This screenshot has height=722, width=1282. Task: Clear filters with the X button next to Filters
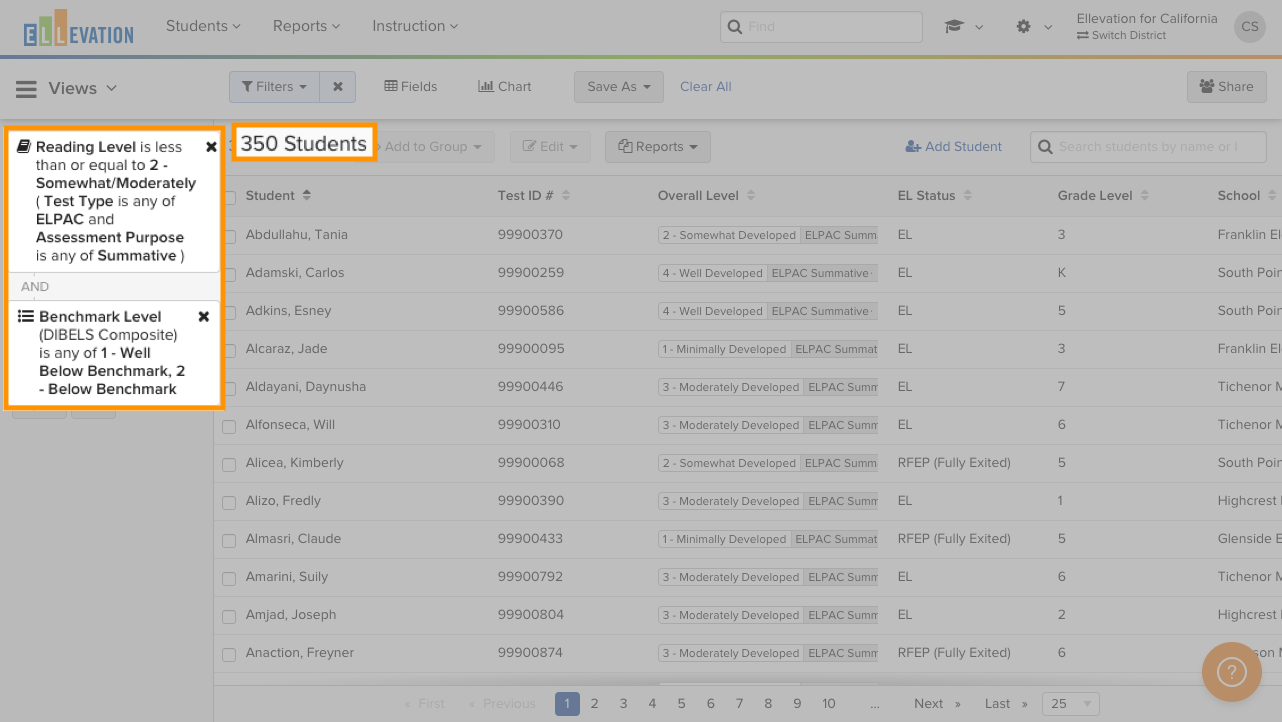(x=338, y=87)
